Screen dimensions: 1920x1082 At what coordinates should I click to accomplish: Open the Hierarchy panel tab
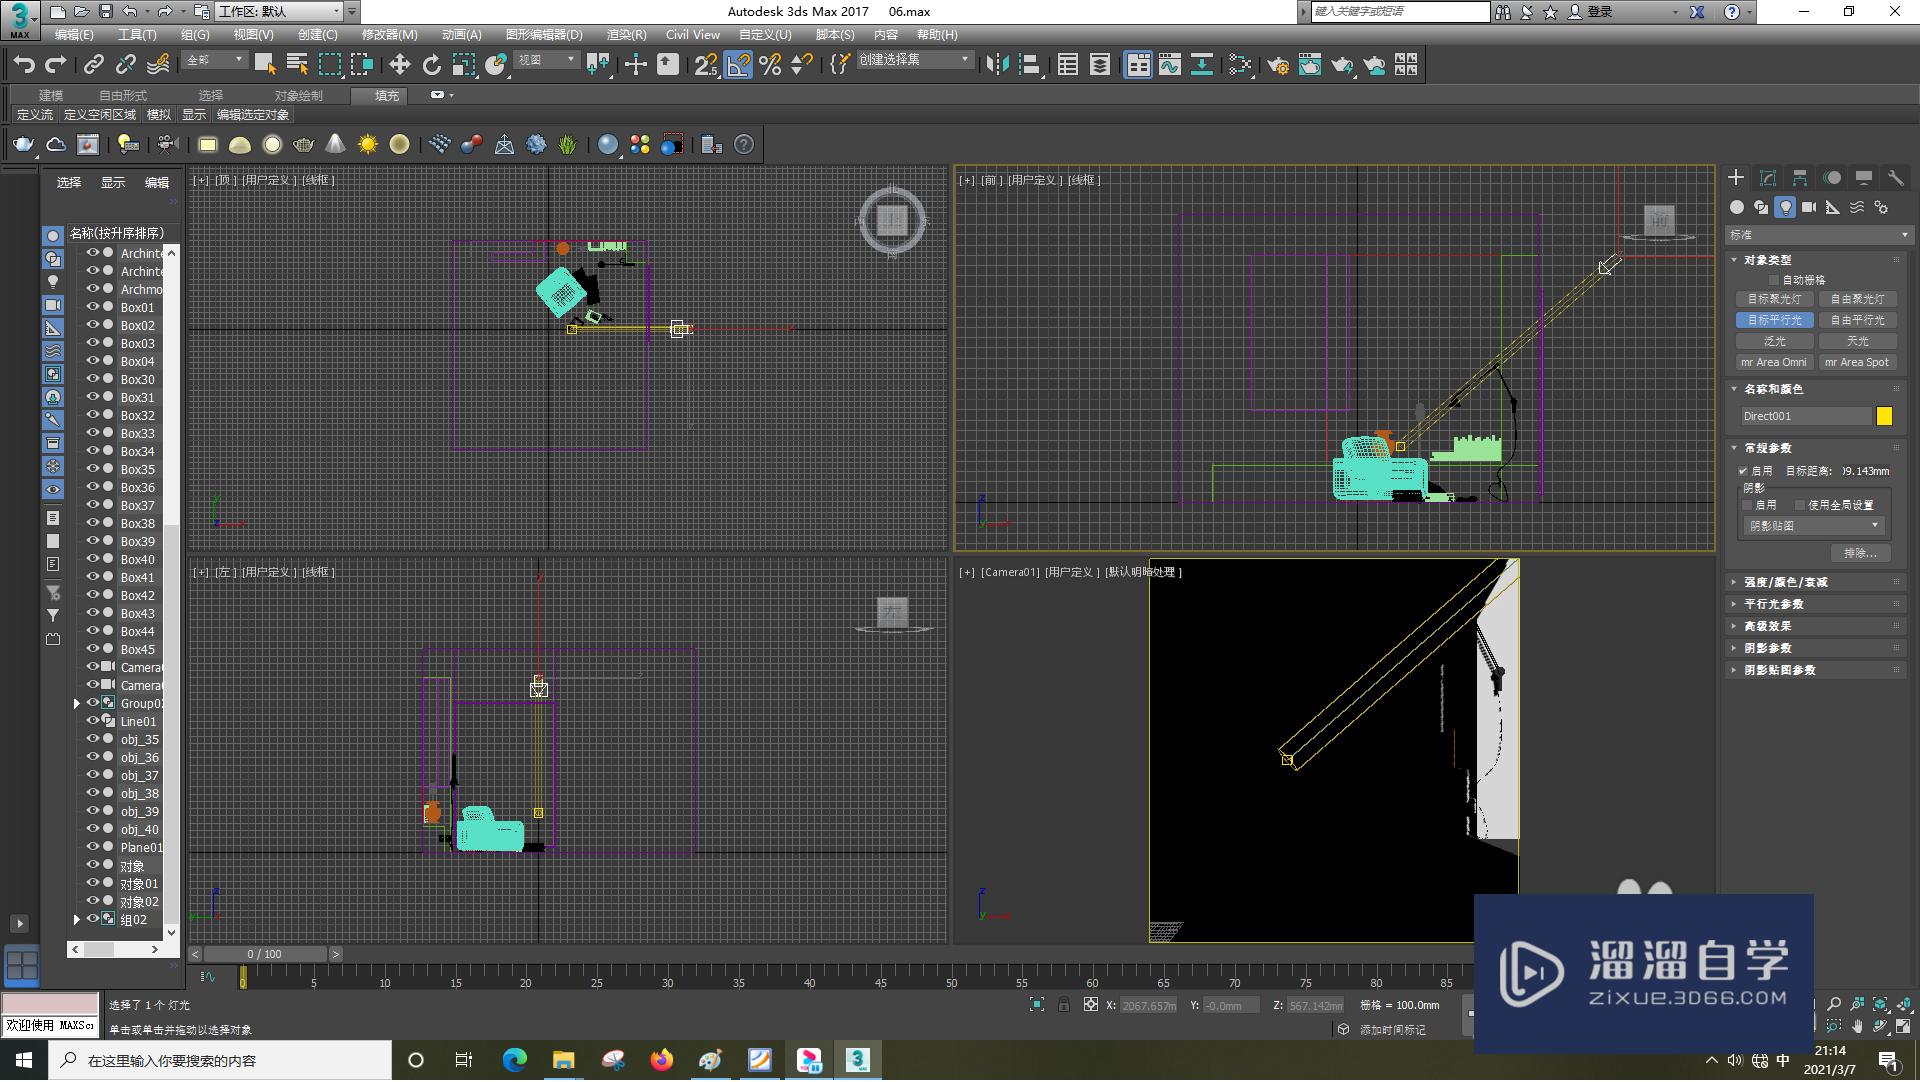point(1800,178)
